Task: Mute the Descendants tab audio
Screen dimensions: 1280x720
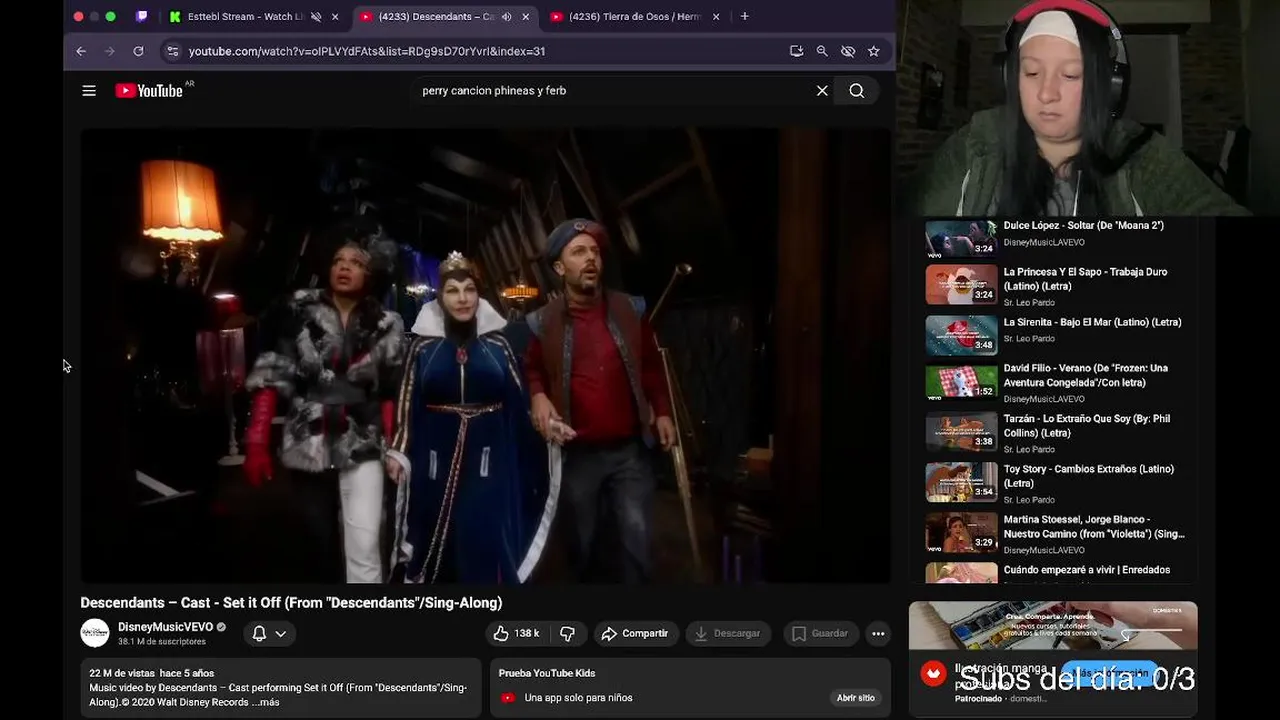Action: pos(506,17)
